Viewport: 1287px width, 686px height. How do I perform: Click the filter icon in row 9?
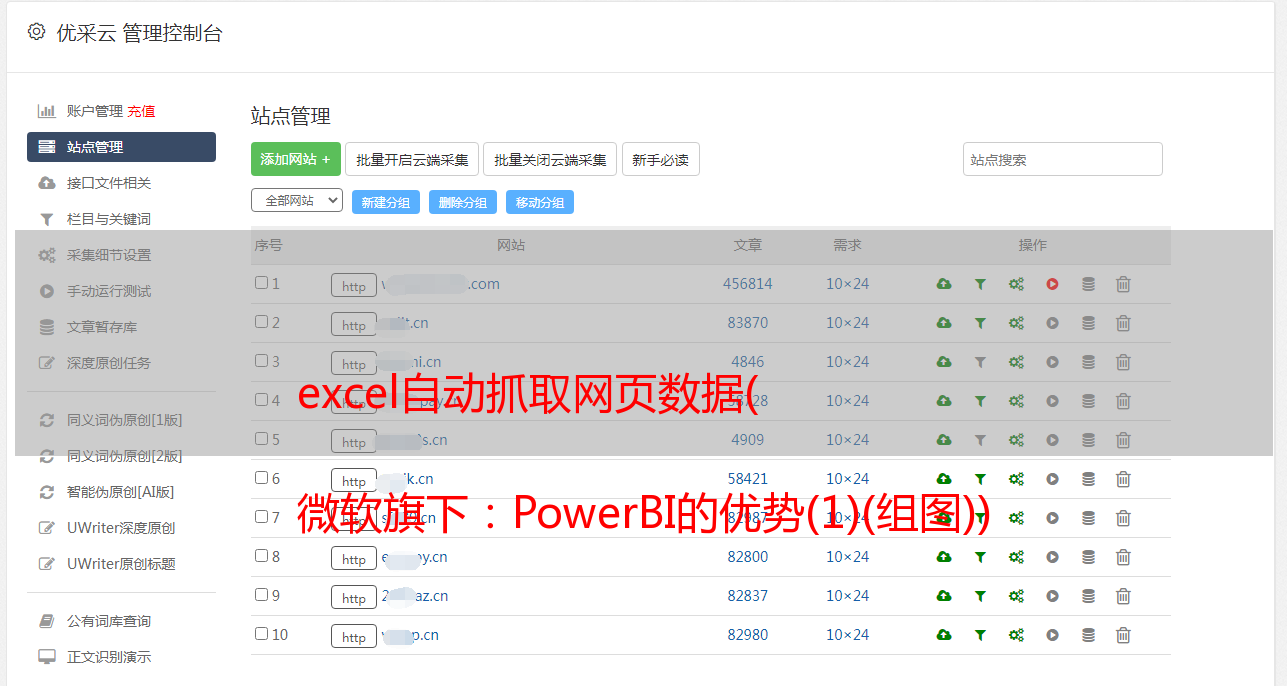pos(980,596)
